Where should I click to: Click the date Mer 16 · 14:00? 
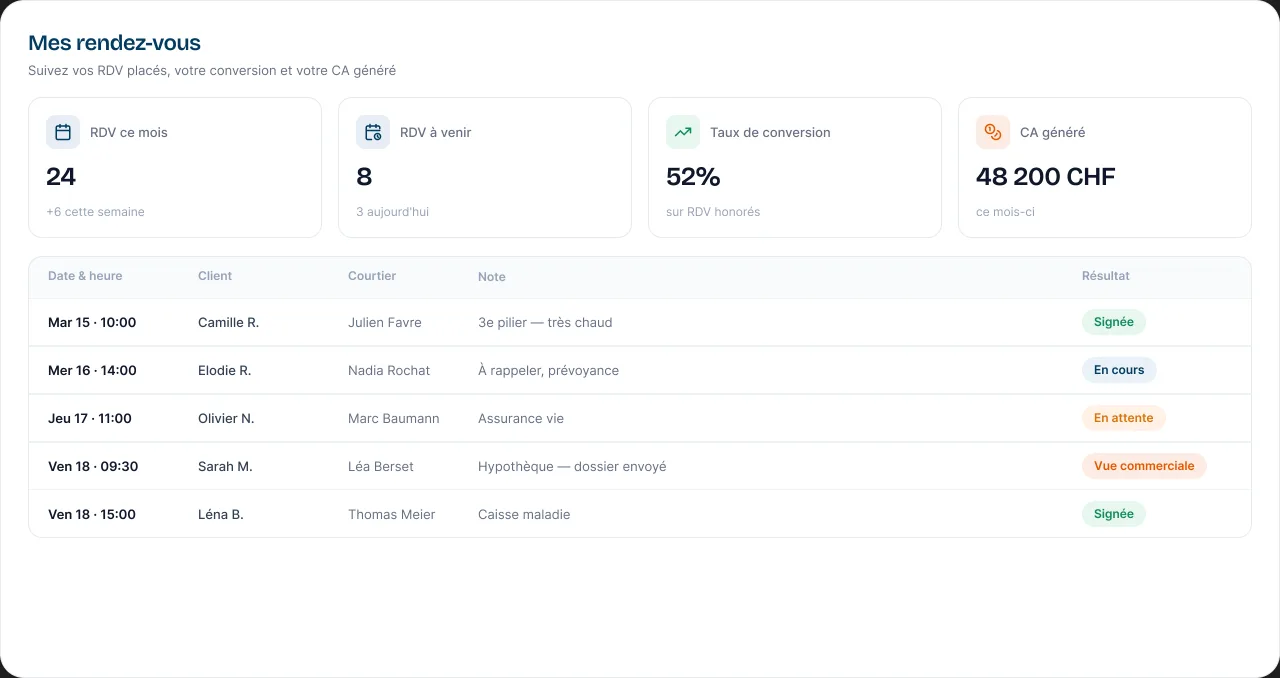92,371
